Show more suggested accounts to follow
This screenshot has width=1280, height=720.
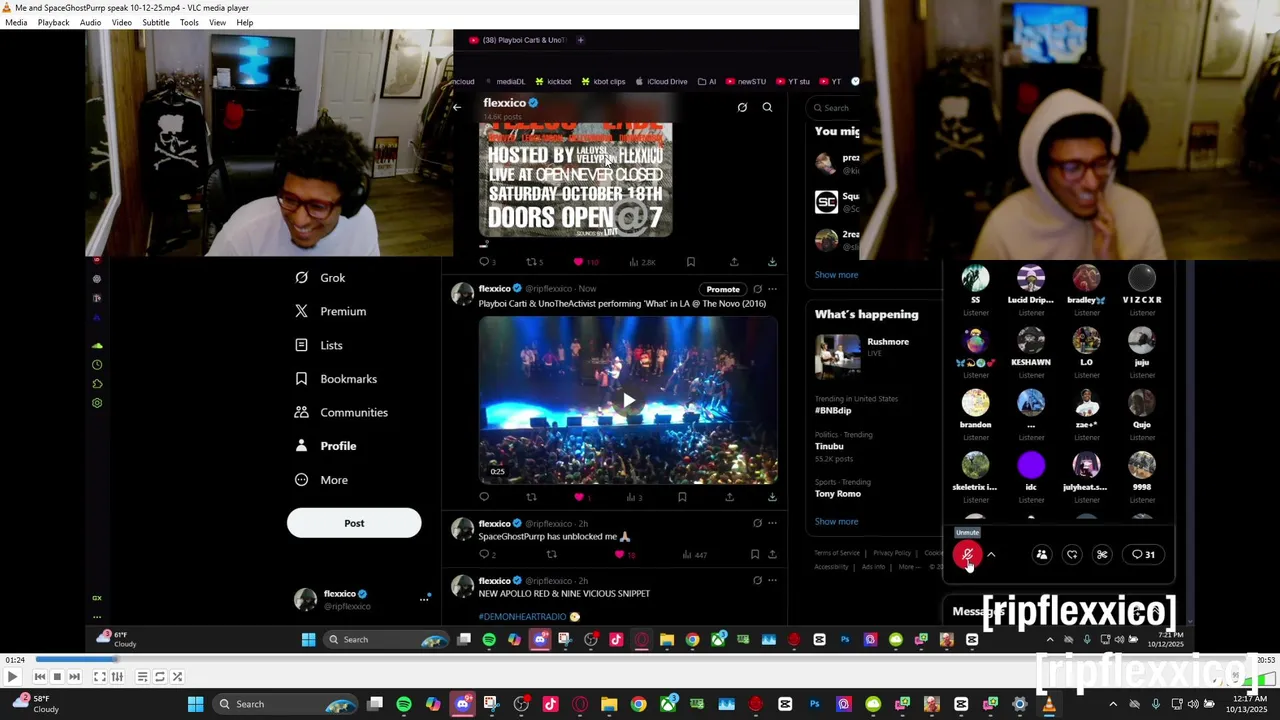click(836, 275)
